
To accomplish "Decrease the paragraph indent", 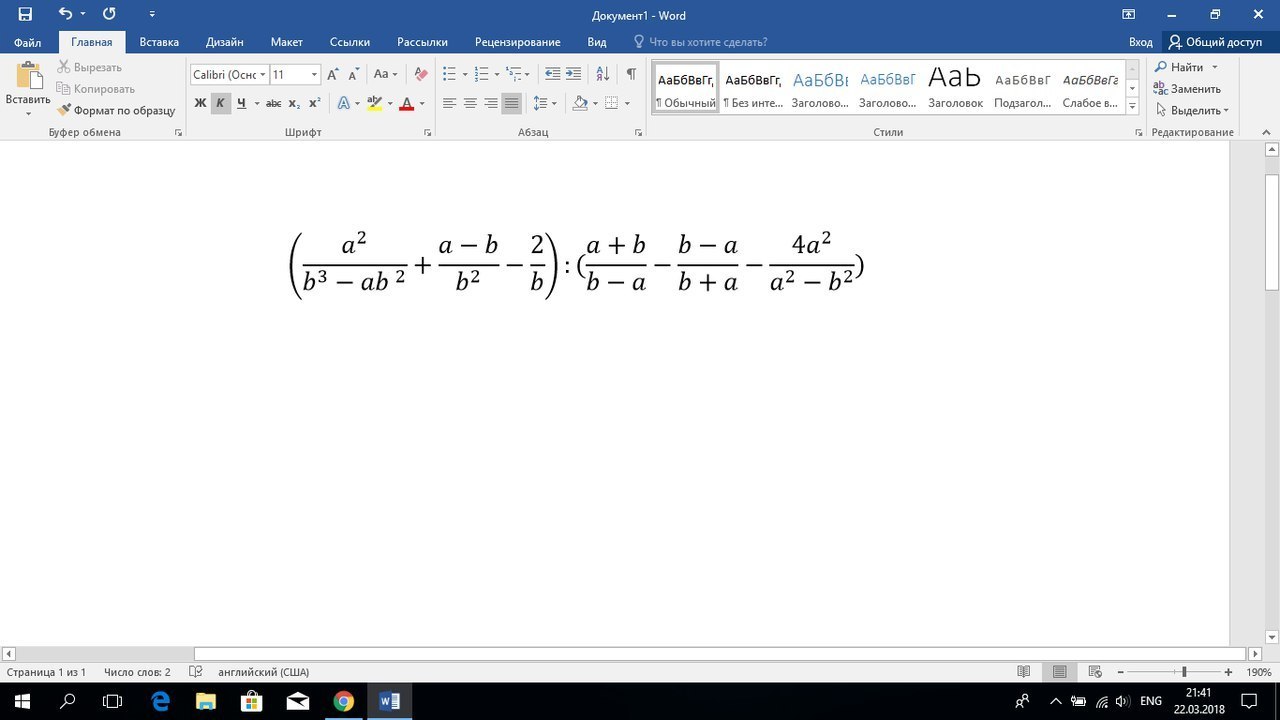I will click(552, 74).
